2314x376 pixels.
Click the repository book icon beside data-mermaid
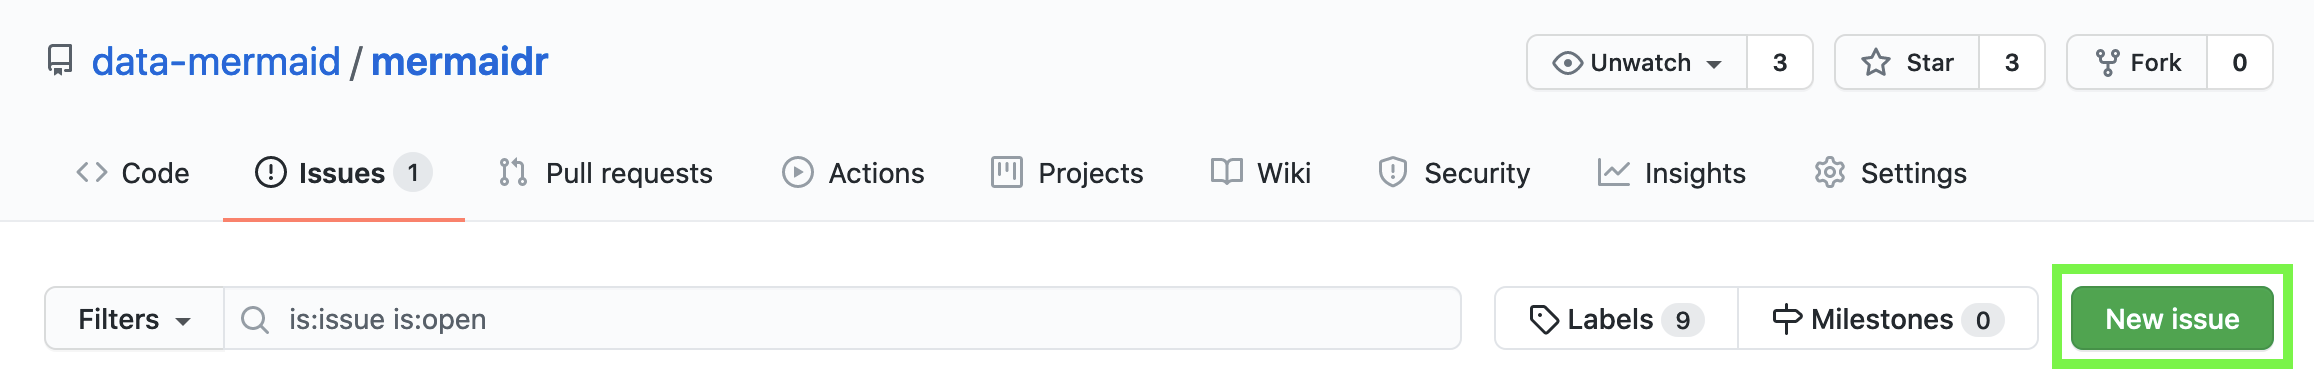[x=60, y=61]
